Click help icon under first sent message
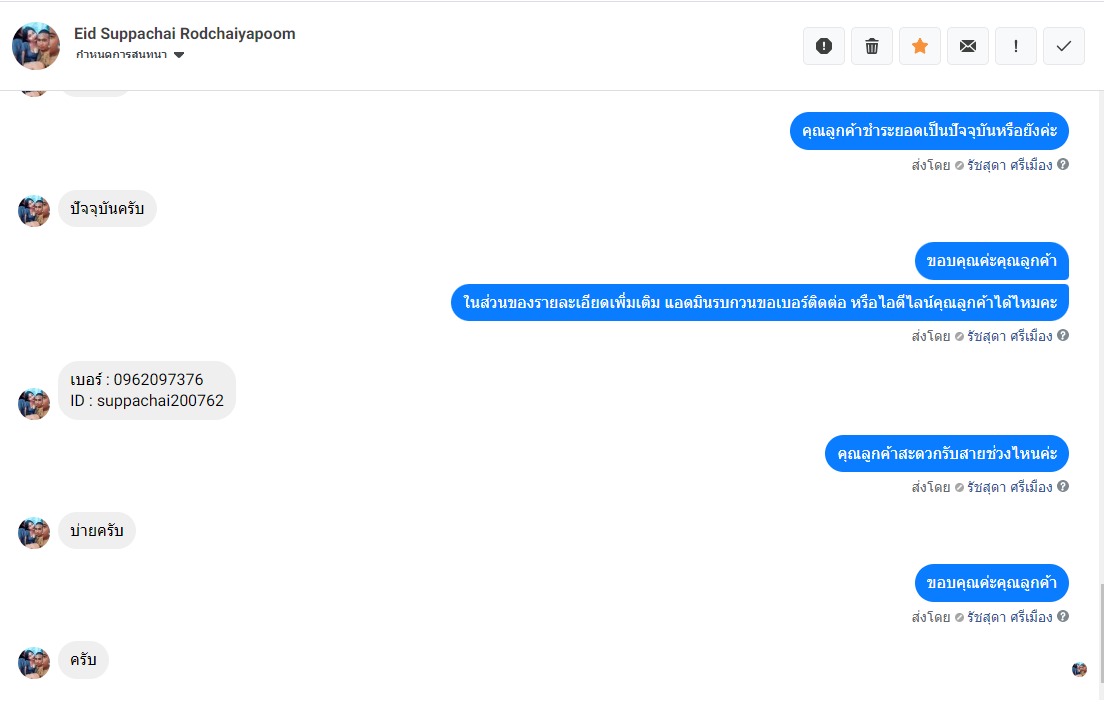 tap(1063, 164)
